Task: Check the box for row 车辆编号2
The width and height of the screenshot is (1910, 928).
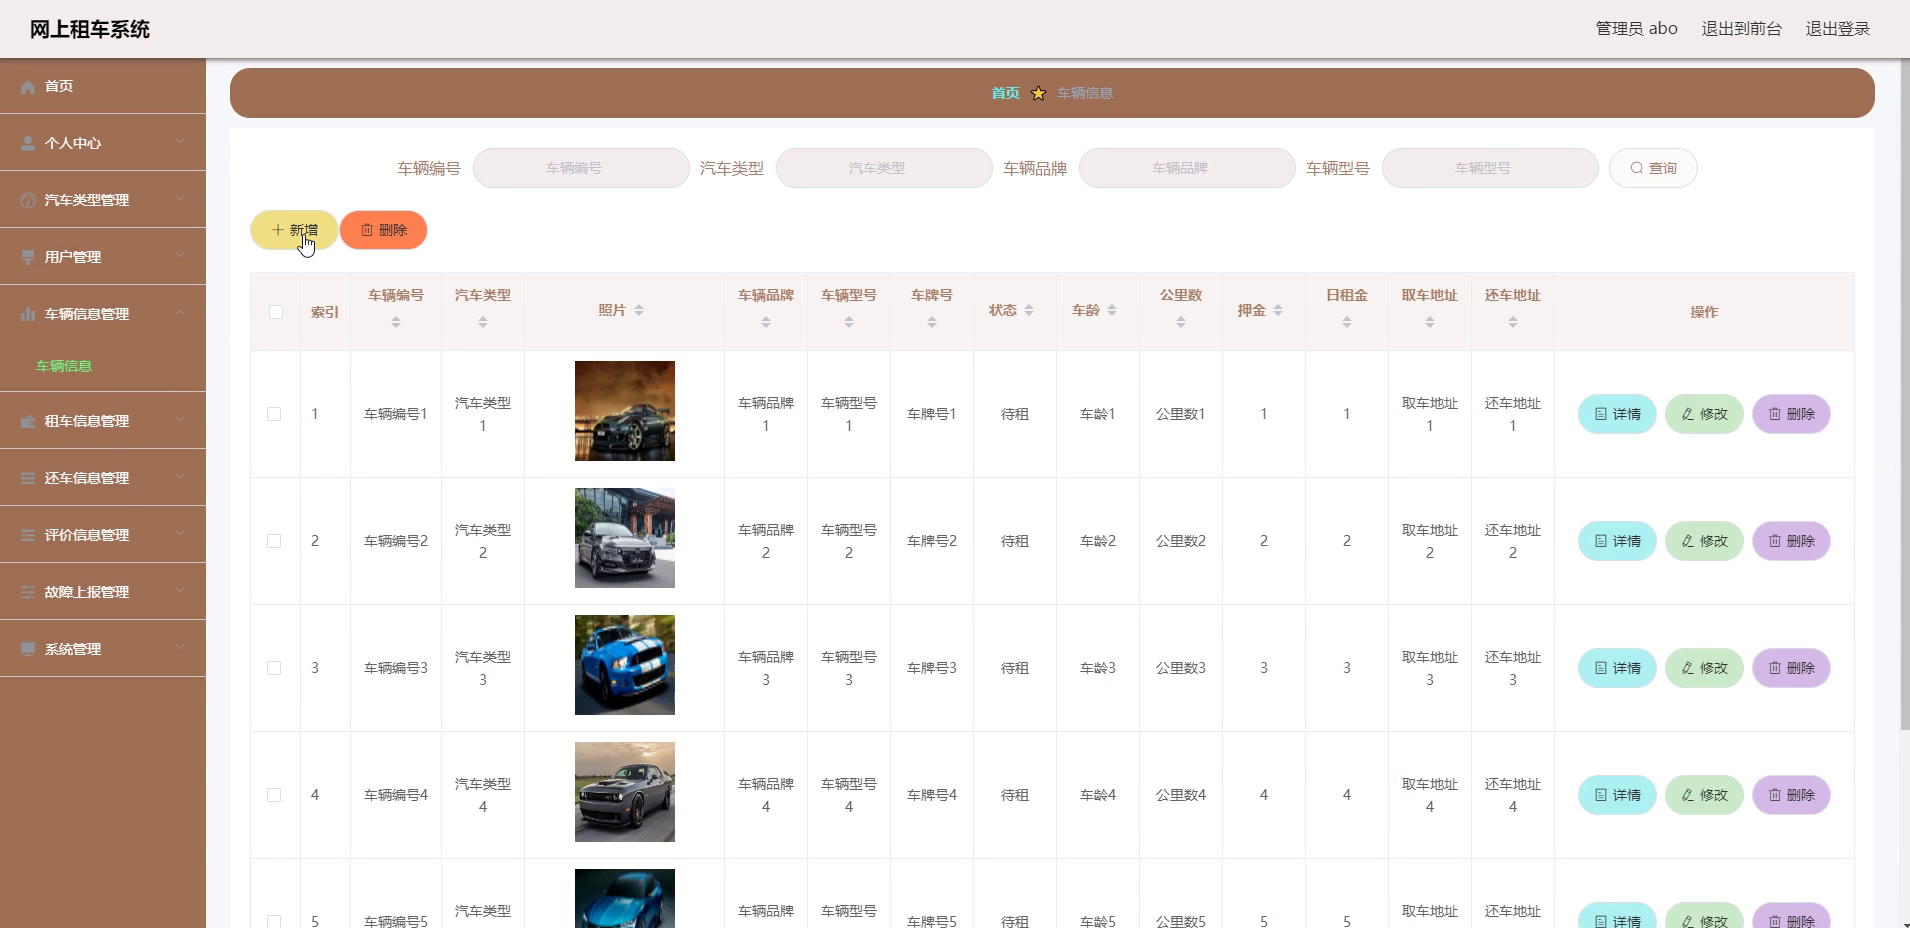Action: coord(274,541)
